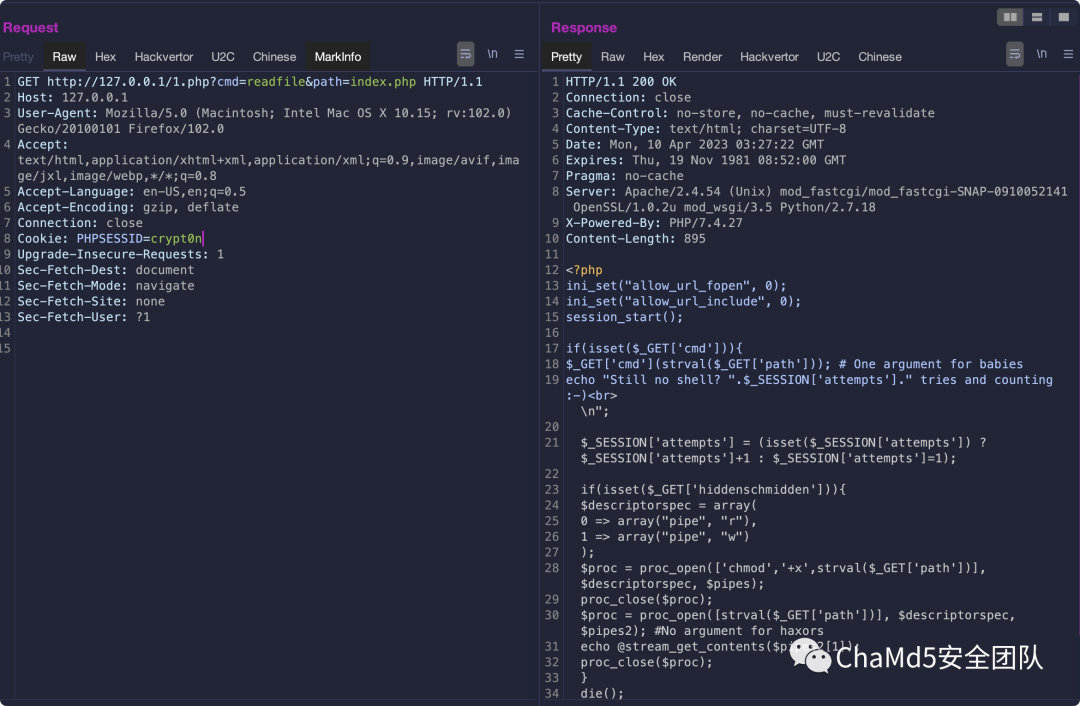Select the Pretty tab in Request panel
Viewport: 1080px width, 706px height.
tap(18, 57)
